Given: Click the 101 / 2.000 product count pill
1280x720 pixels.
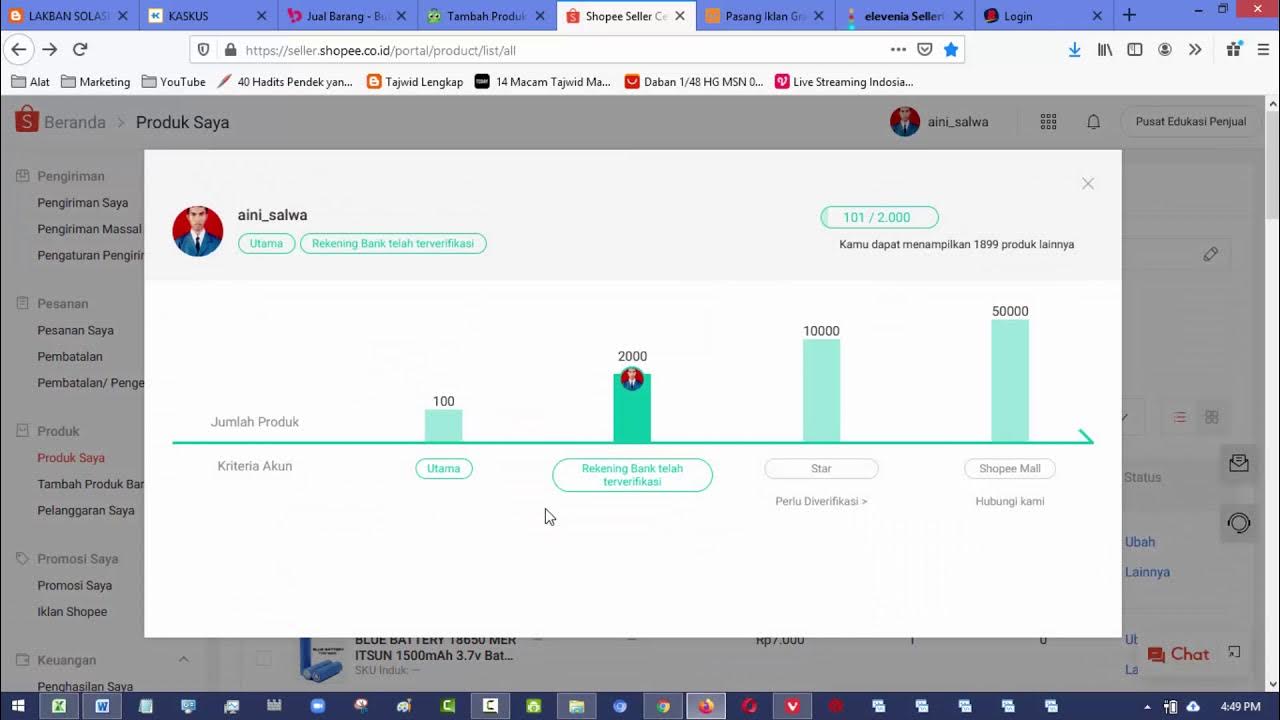Looking at the screenshot, I should (x=879, y=217).
